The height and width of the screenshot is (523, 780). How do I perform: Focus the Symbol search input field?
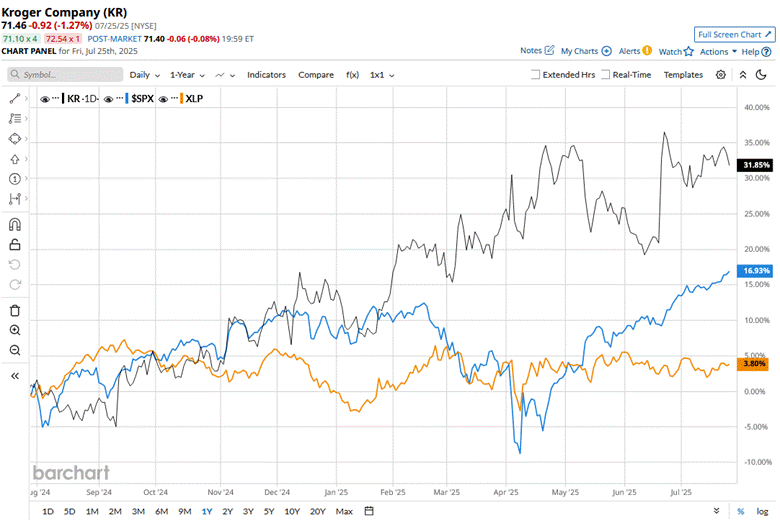(x=65, y=75)
